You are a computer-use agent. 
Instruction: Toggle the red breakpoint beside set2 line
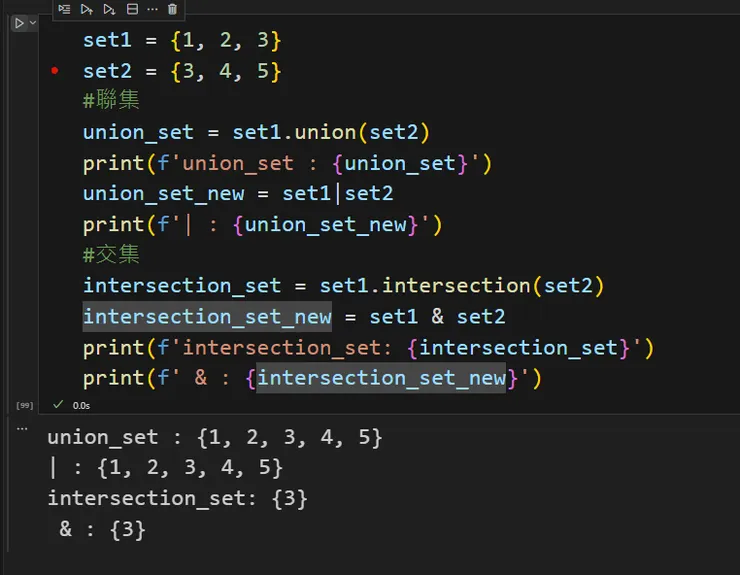click(x=54, y=71)
